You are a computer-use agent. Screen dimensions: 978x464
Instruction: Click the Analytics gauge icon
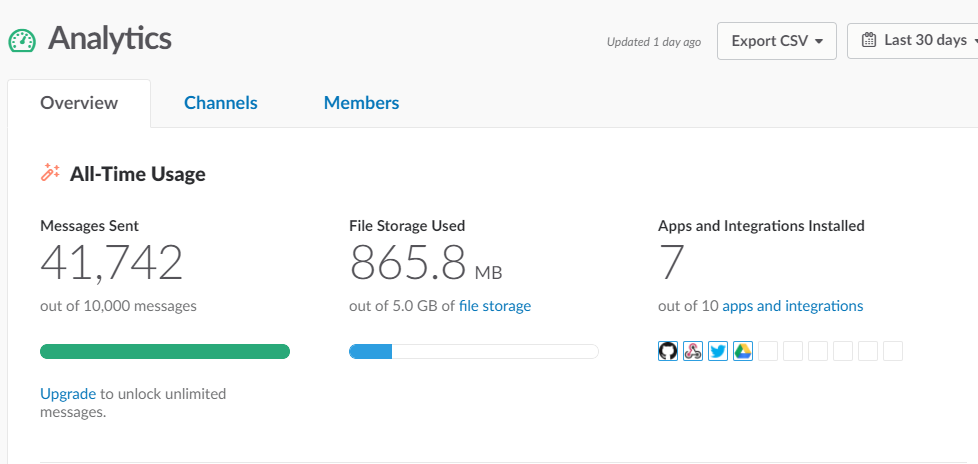pos(22,40)
